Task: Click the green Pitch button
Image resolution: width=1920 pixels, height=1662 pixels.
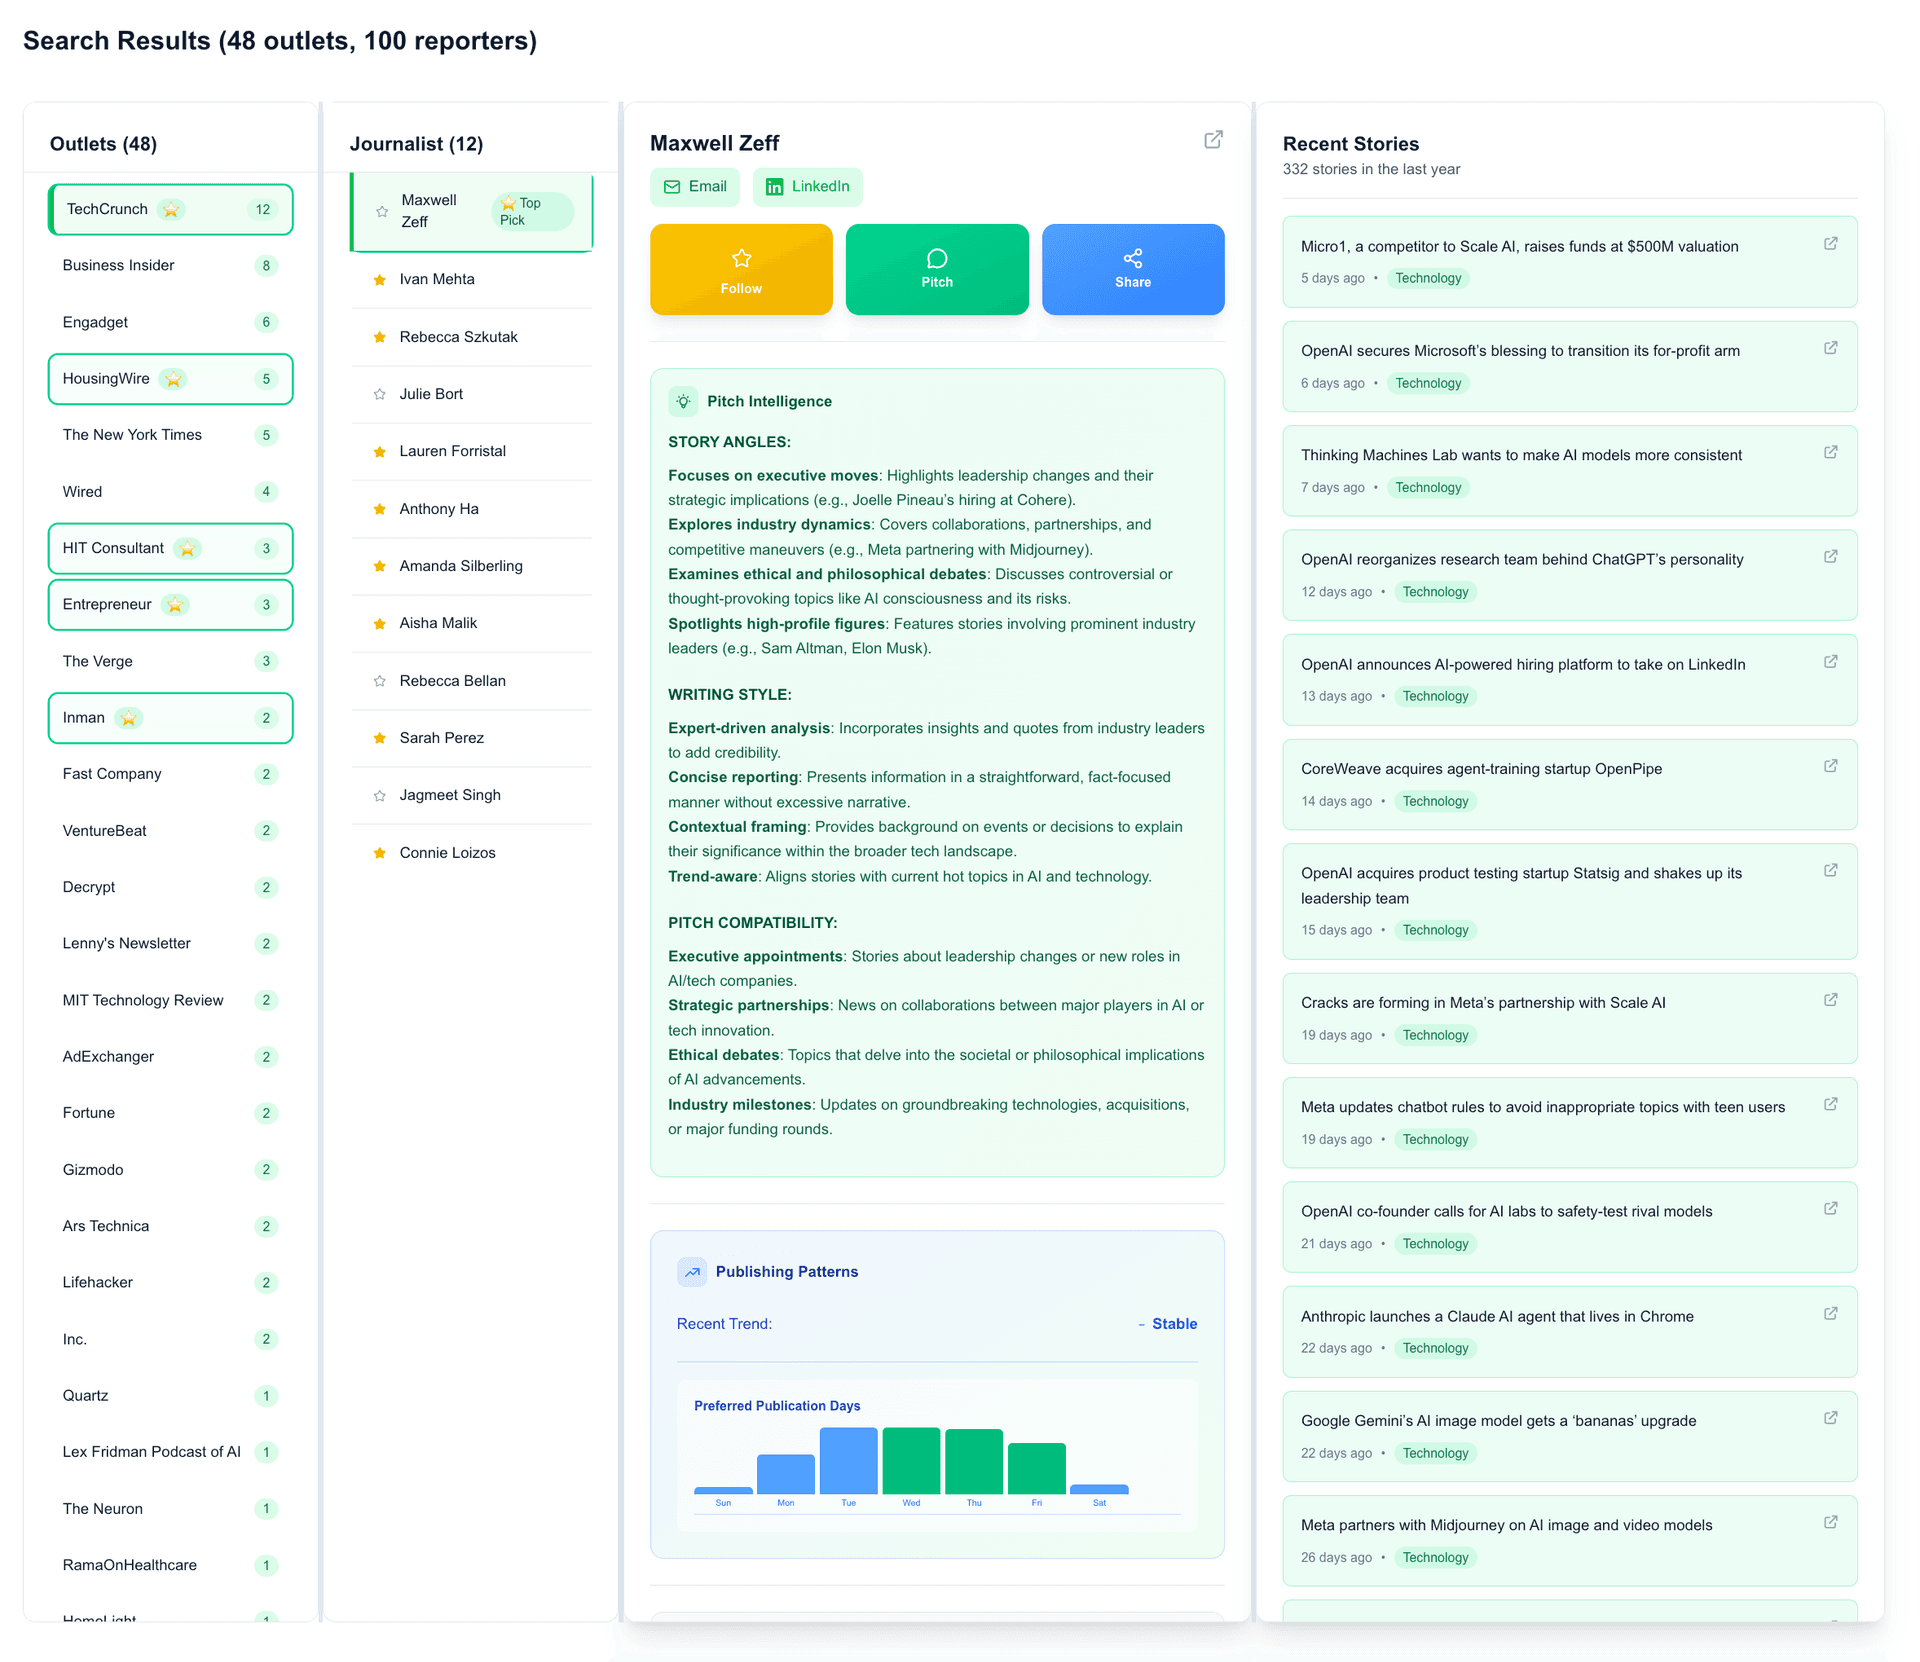Action: pos(937,270)
